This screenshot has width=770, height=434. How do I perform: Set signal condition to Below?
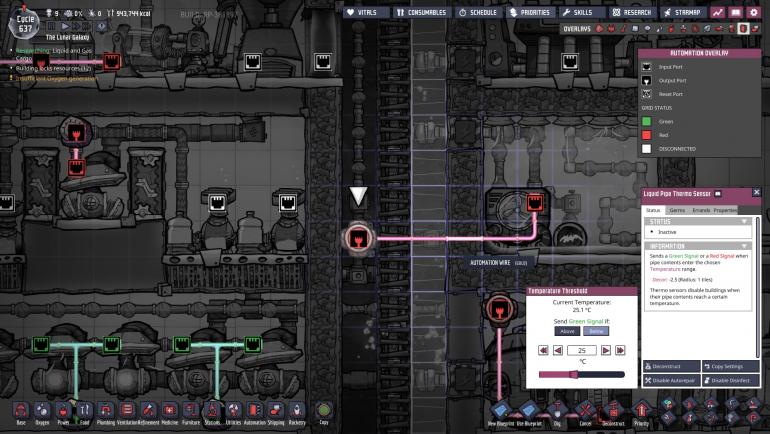pyautogui.click(x=596, y=331)
